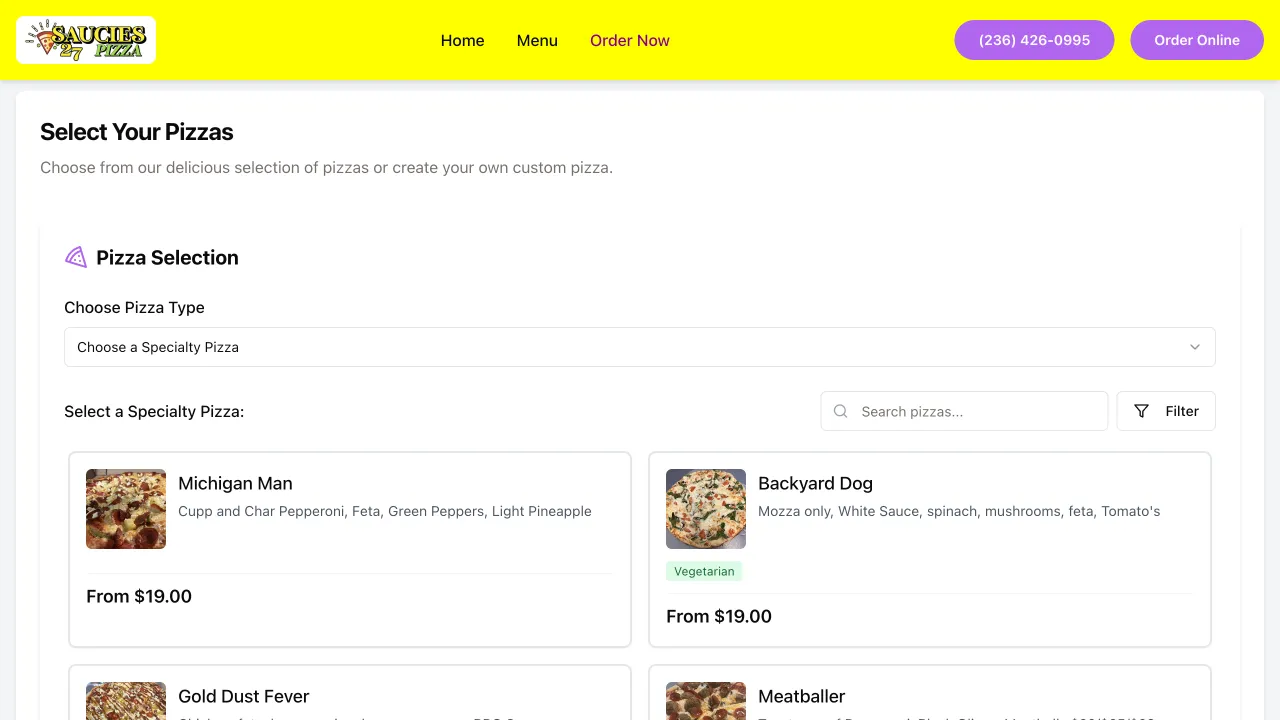Click the funnel icon on the Filter button
The image size is (1280, 720).
point(1141,411)
